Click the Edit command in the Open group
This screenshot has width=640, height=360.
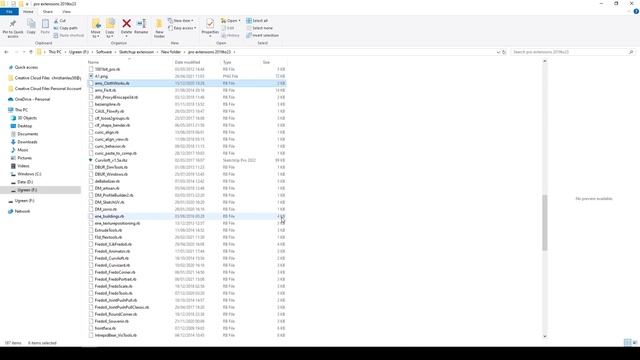(228, 28)
